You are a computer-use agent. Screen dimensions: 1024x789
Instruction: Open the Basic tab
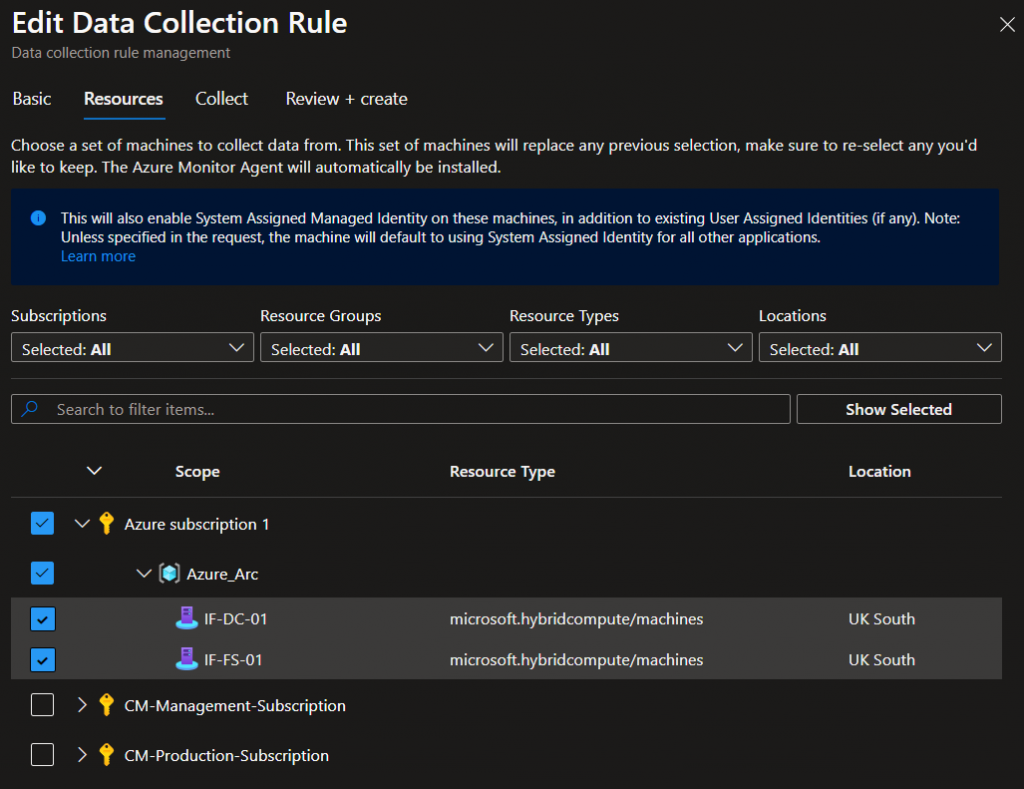coord(31,98)
